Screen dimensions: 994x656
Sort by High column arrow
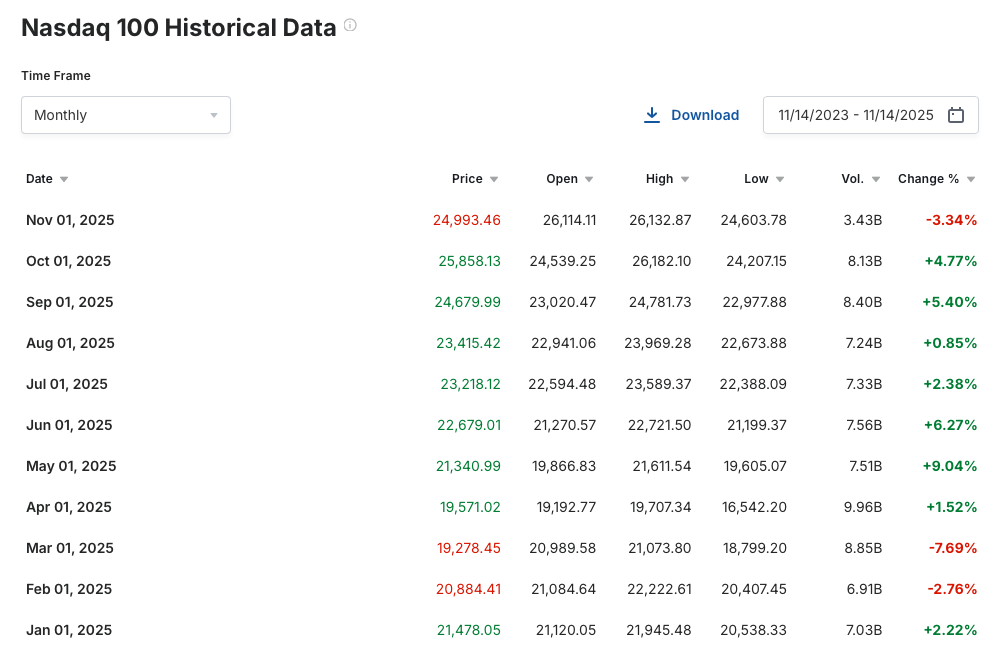[x=685, y=179]
